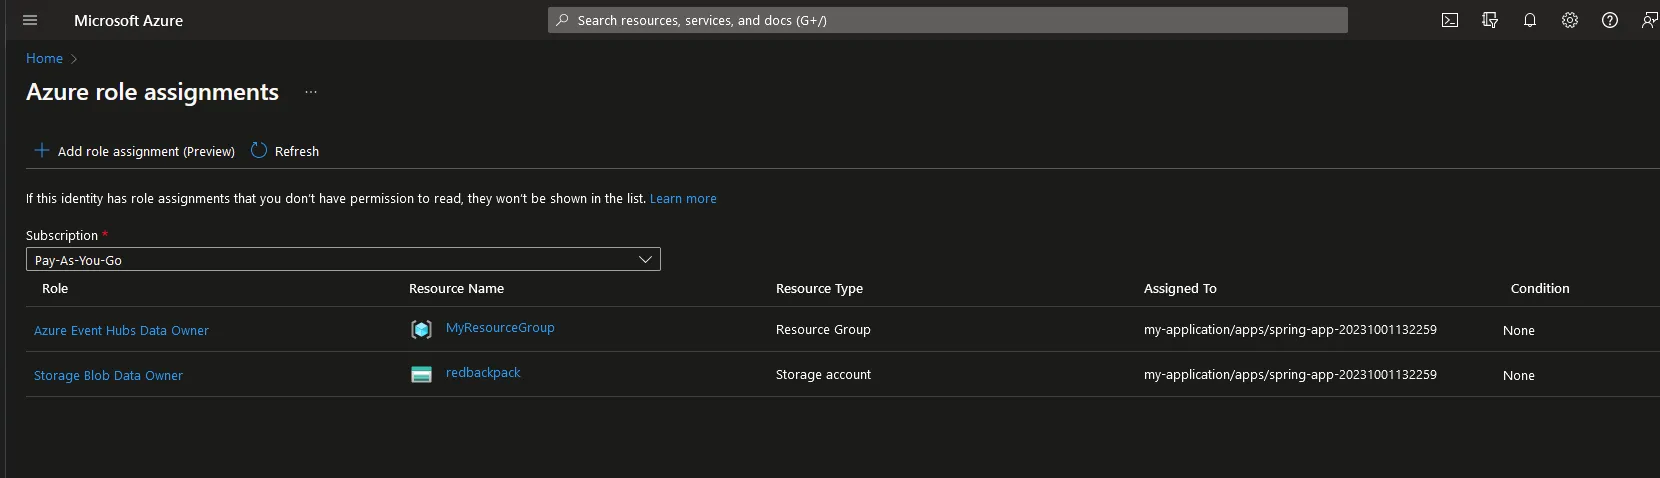Focus the Search resources, services, and docs box

[948, 20]
